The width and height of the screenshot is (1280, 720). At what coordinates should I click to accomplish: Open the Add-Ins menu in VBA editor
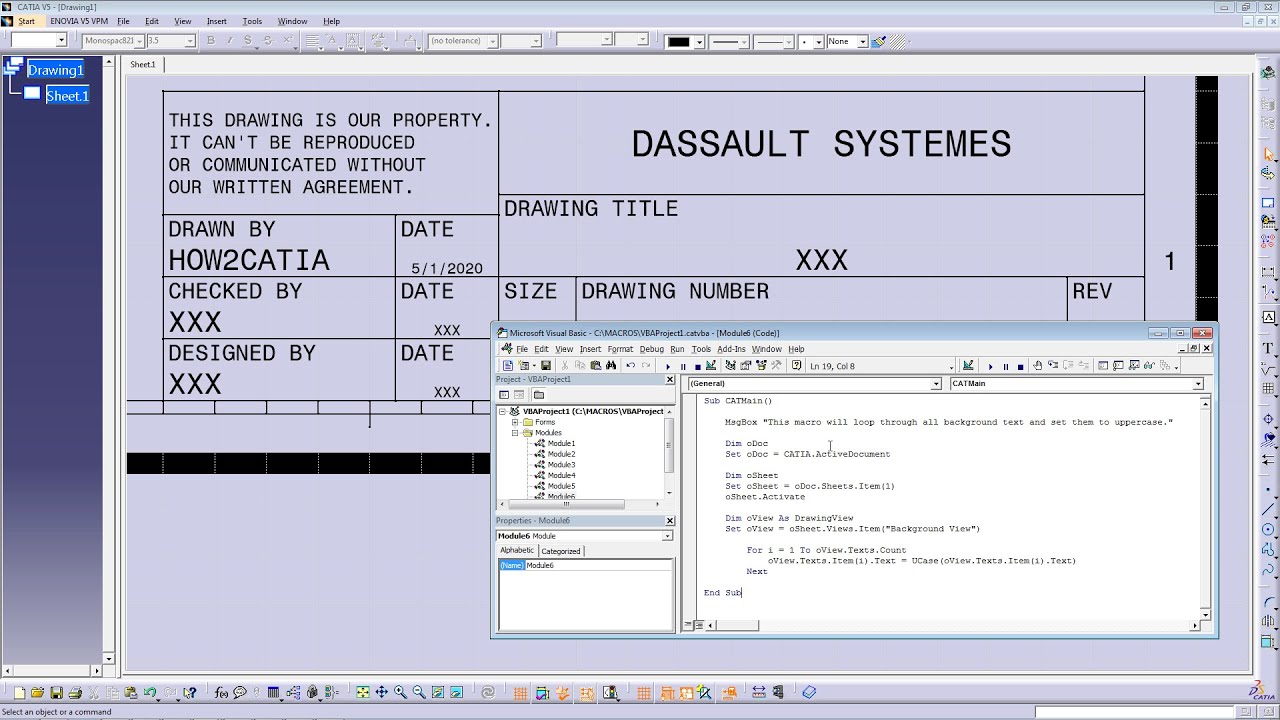point(731,349)
